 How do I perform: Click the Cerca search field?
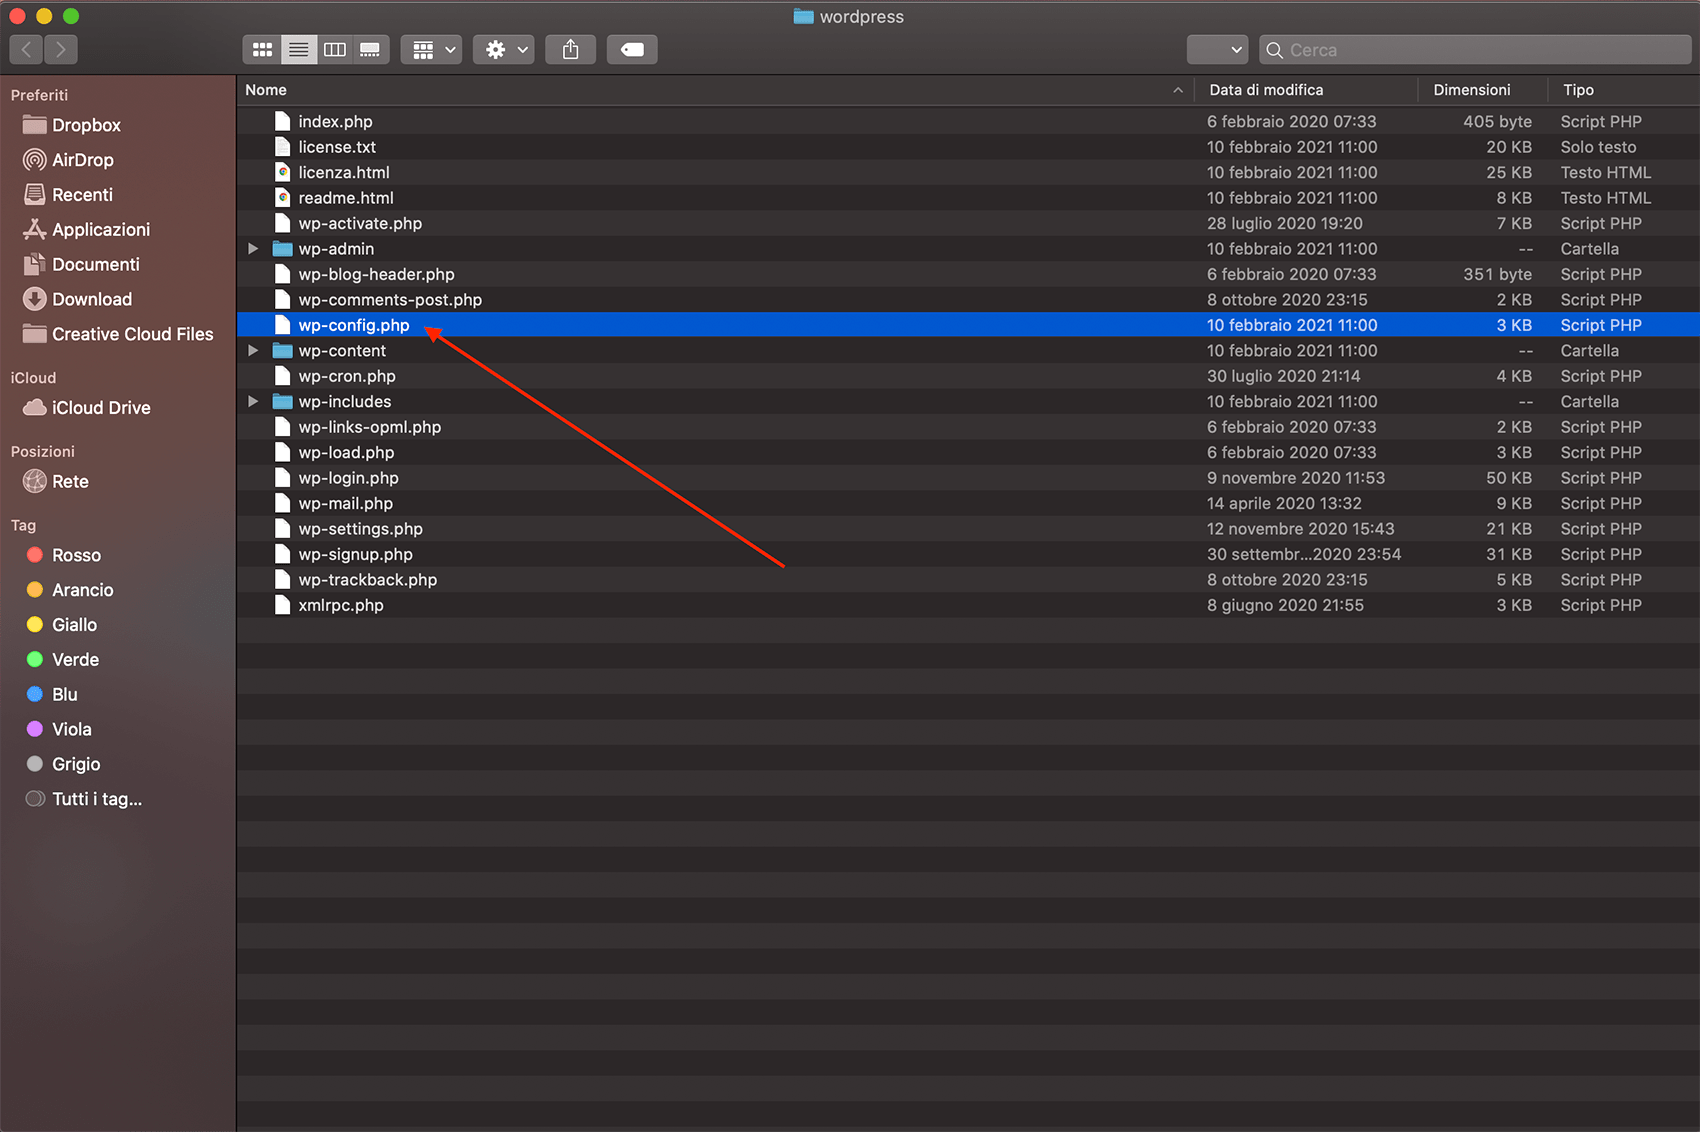1475,50
